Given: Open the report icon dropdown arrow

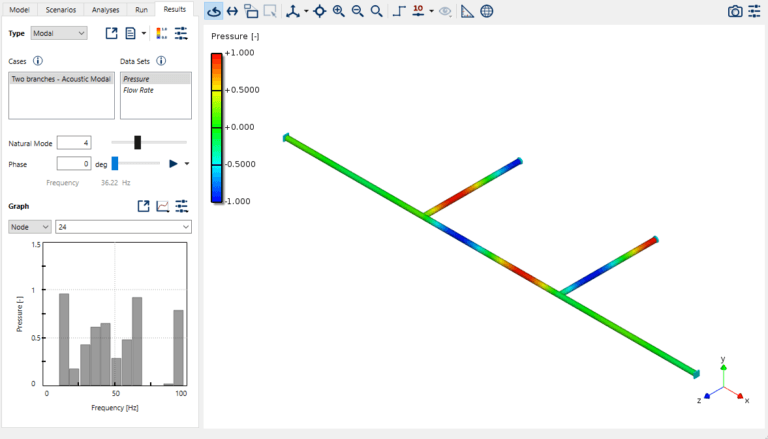Looking at the screenshot, I should coord(144,33).
